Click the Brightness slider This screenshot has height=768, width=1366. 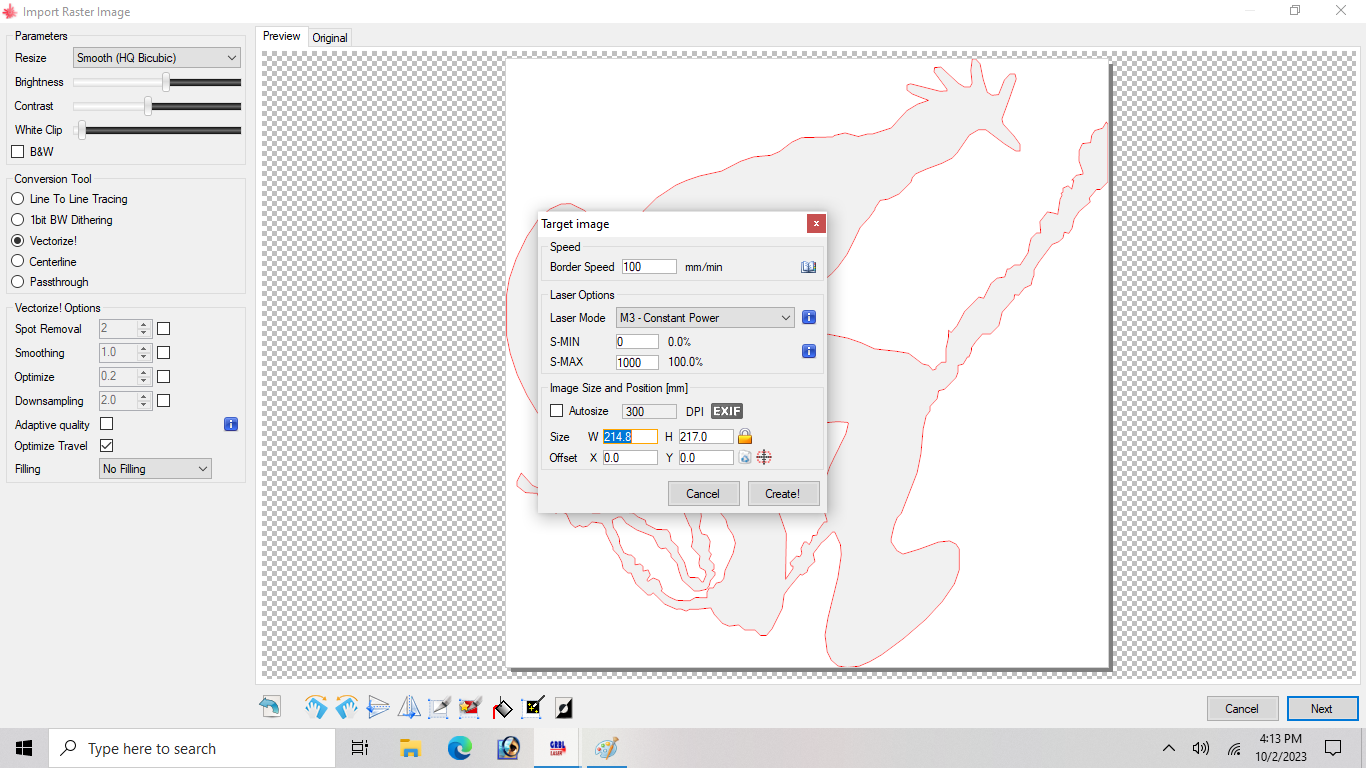coord(157,82)
